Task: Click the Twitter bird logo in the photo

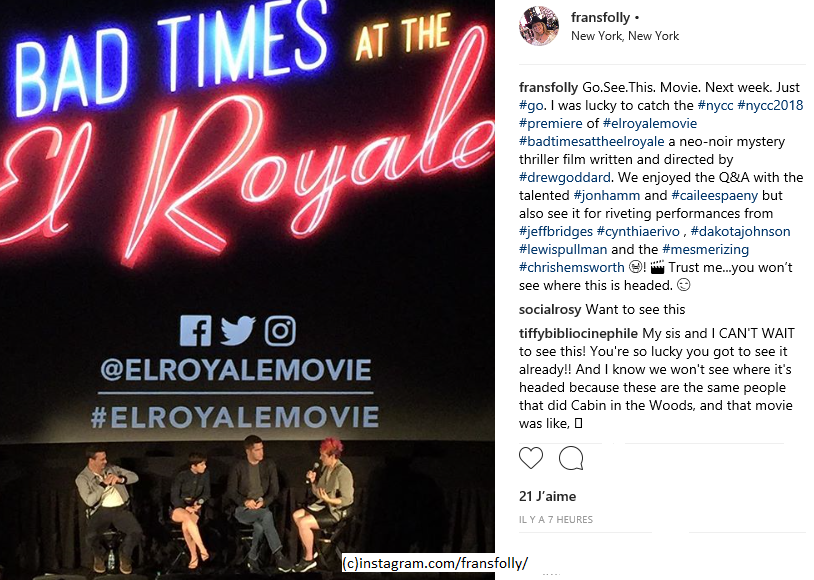Action: 238,330
